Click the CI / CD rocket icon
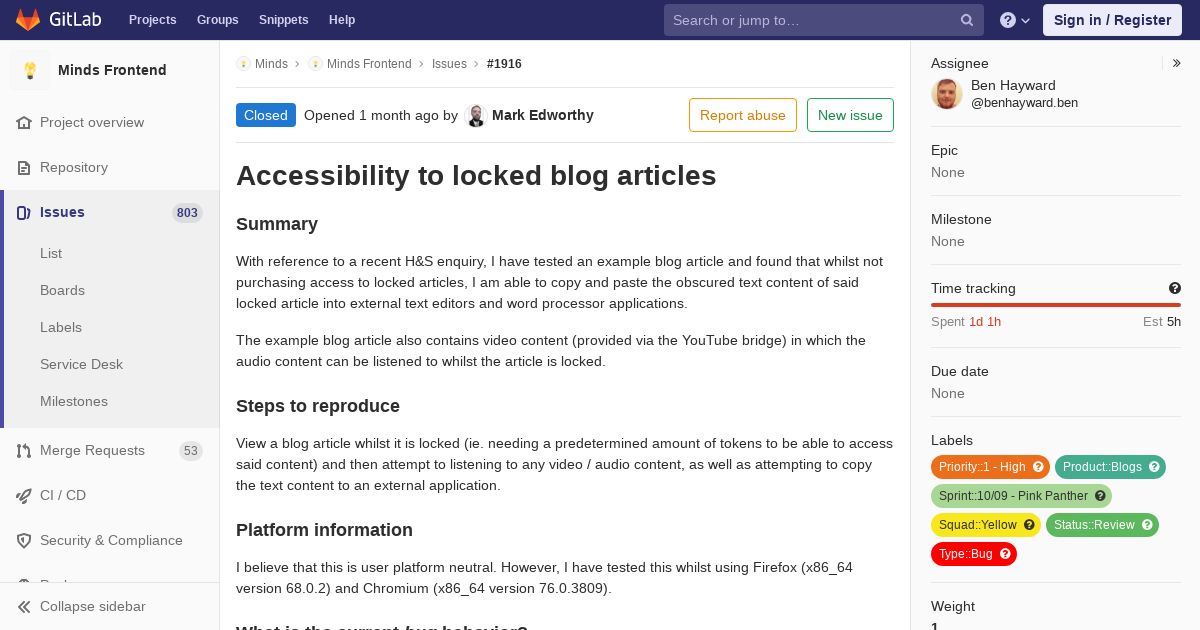The image size is (1200, 630). tap(24, 495)
